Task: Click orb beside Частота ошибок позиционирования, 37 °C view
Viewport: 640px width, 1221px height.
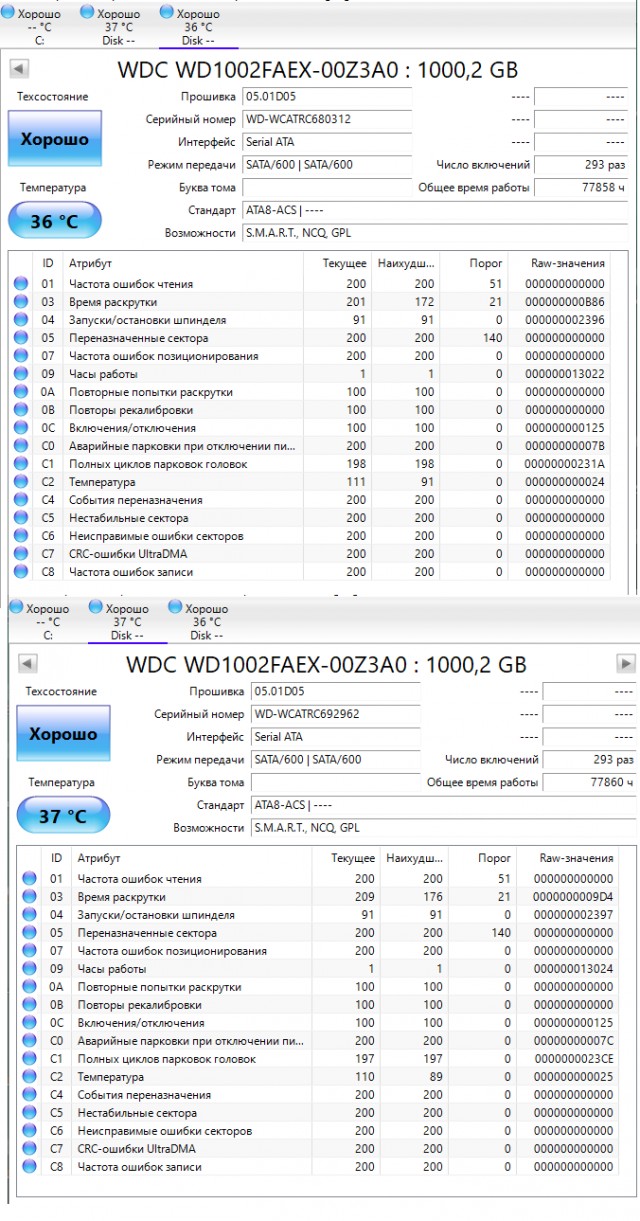Action: click(x=29, y=951)
